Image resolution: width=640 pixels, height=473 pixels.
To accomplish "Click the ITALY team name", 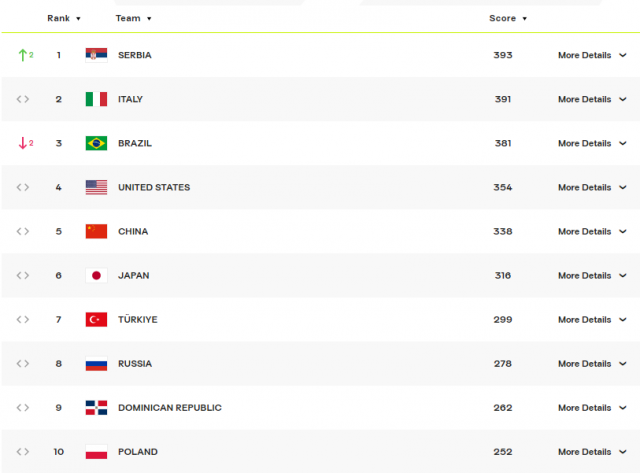I will tap(130, 99).
